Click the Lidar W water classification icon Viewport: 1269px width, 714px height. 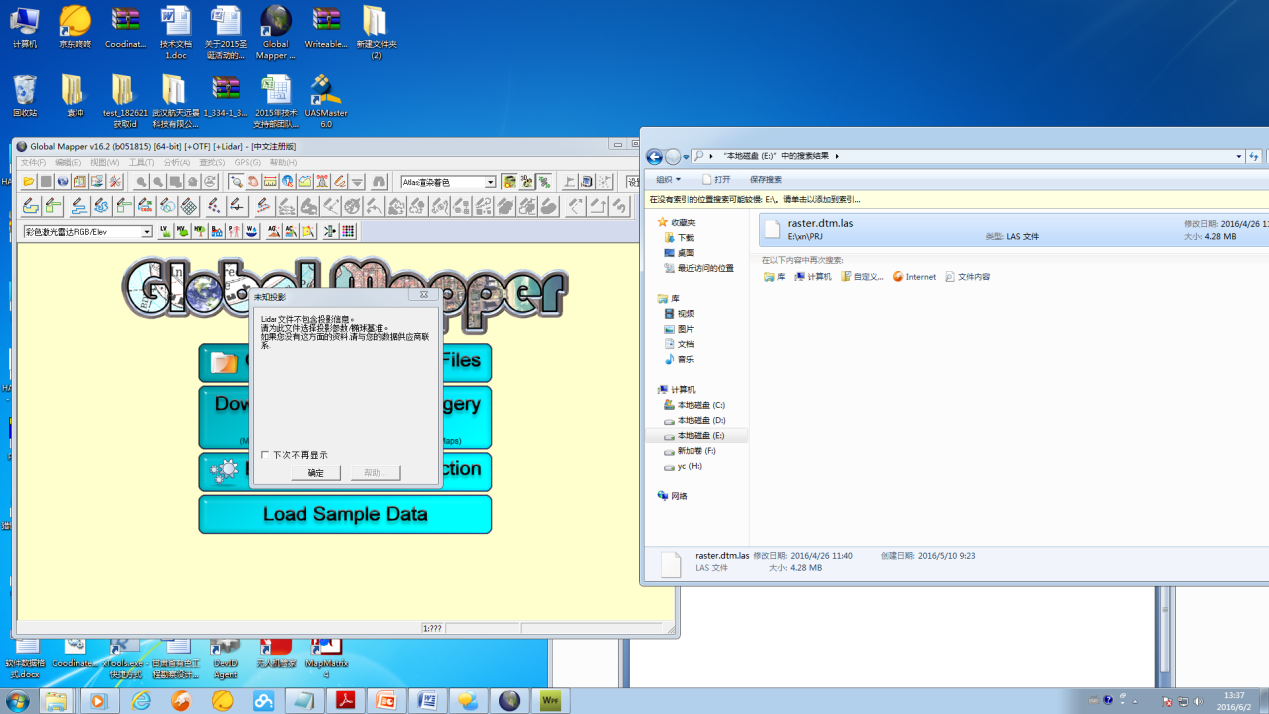[250, 231]
